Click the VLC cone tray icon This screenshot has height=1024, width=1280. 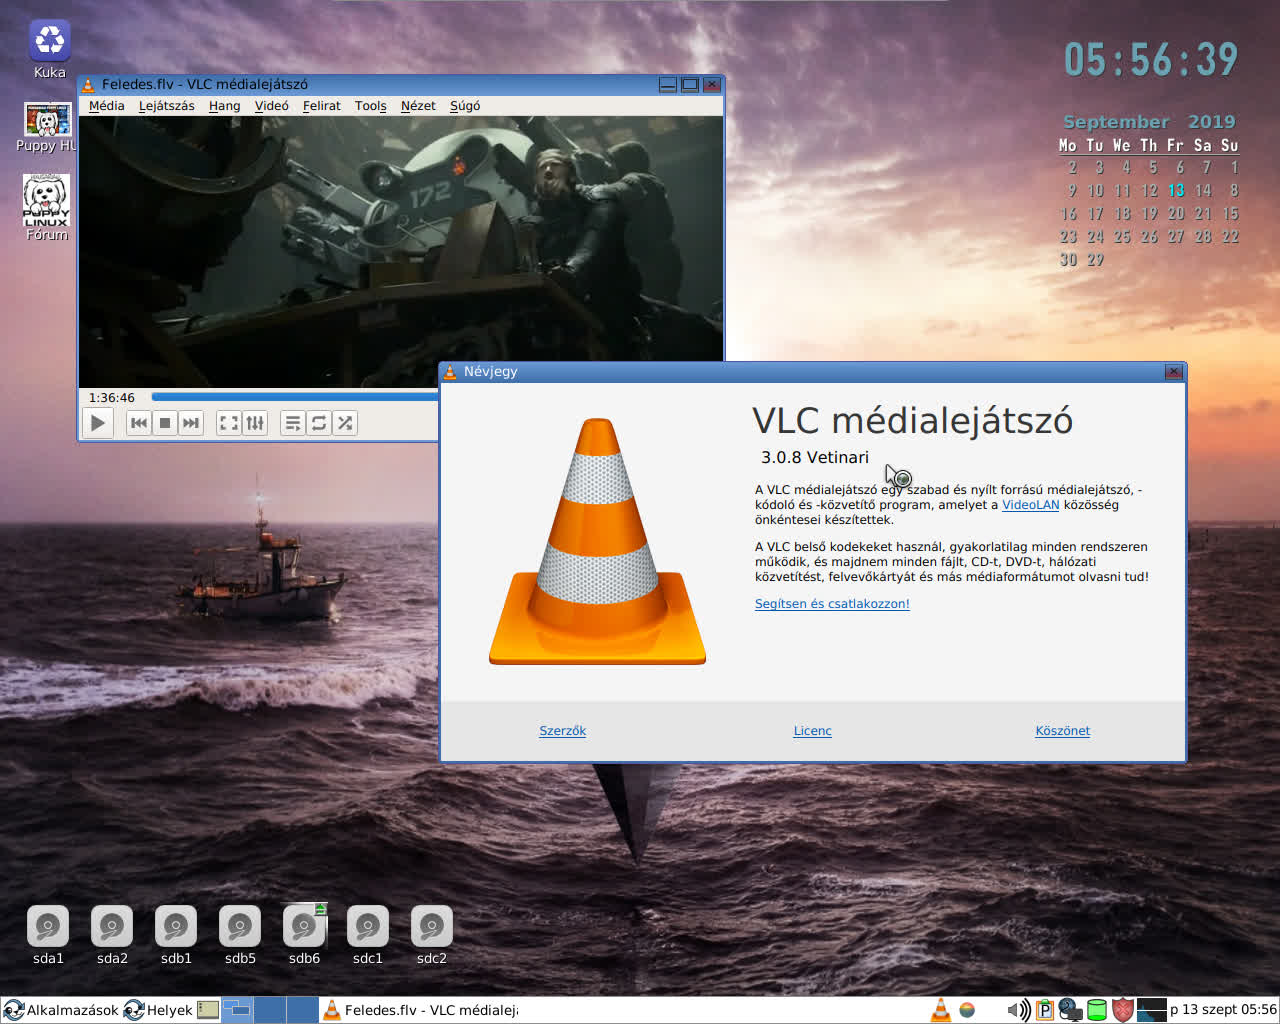click(941, 1010)
